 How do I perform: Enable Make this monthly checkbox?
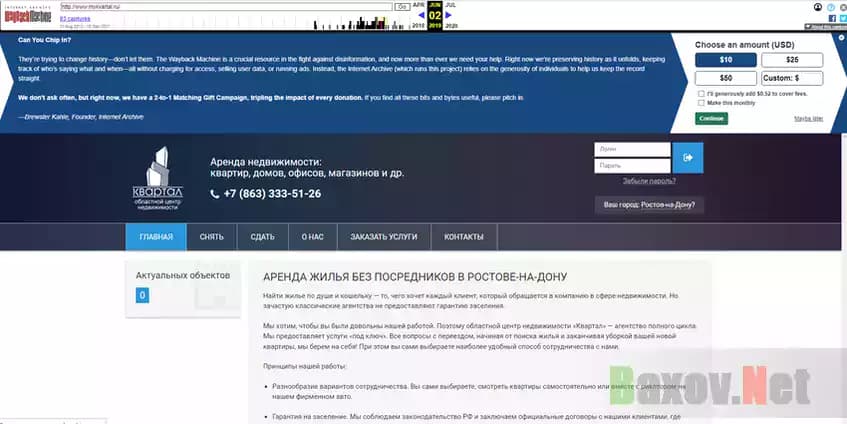(x=701, y=103)
